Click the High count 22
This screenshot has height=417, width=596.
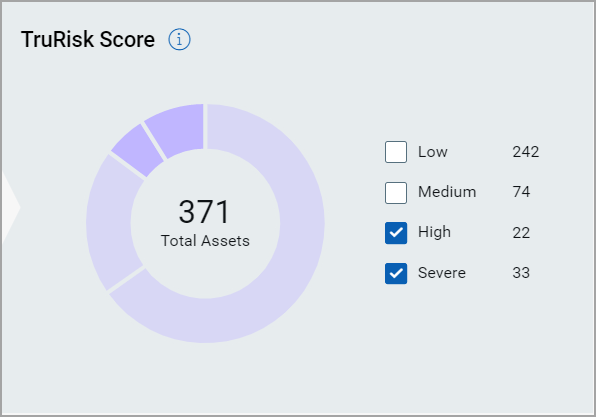point(521,233)
